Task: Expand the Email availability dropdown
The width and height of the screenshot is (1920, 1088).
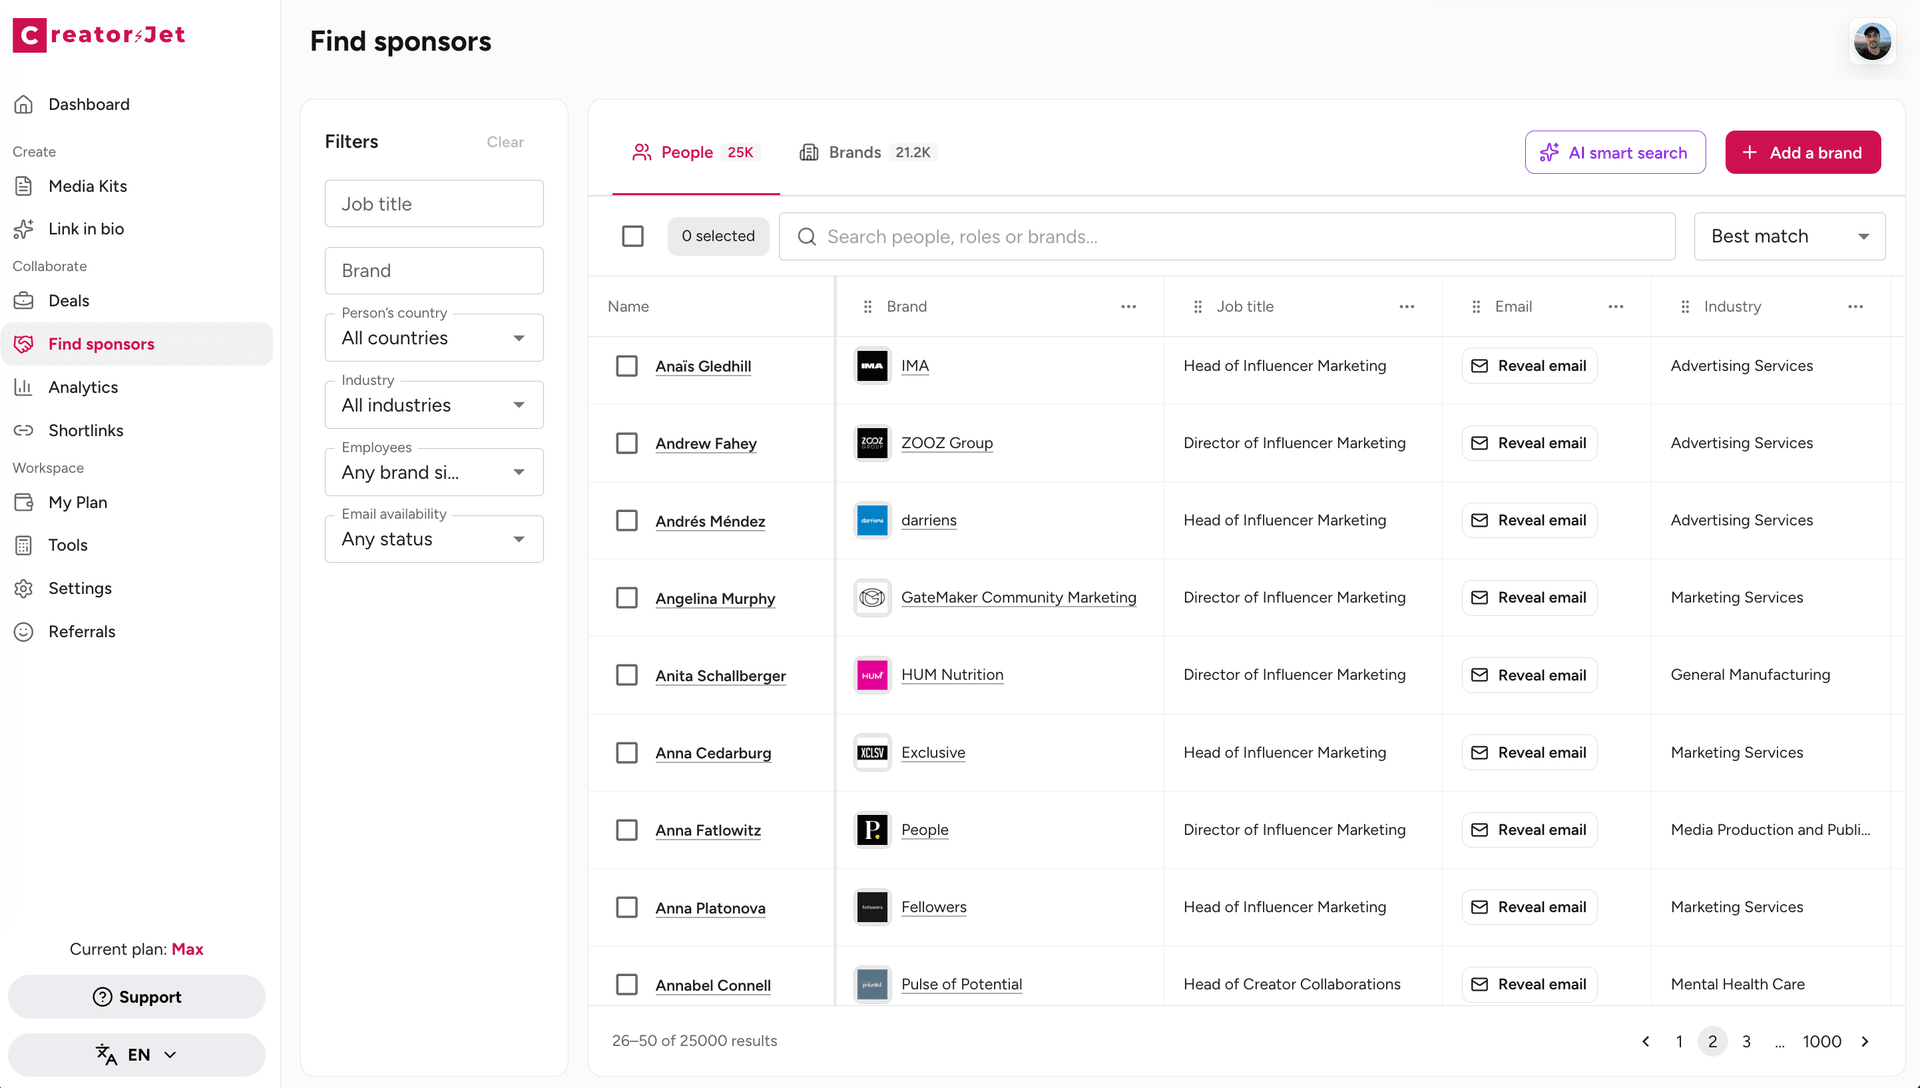Action: pyautogui.click(x=434, y=539)
